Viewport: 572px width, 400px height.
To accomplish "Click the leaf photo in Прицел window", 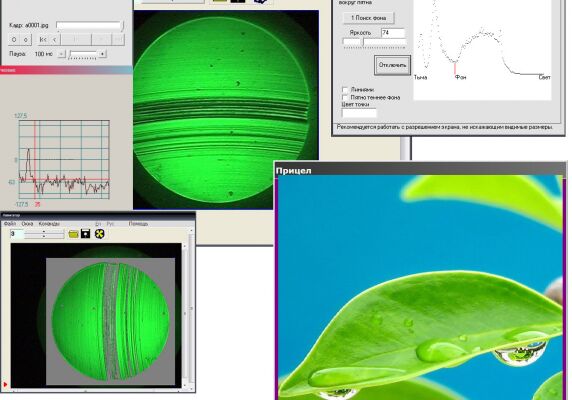I will [420, 288].
